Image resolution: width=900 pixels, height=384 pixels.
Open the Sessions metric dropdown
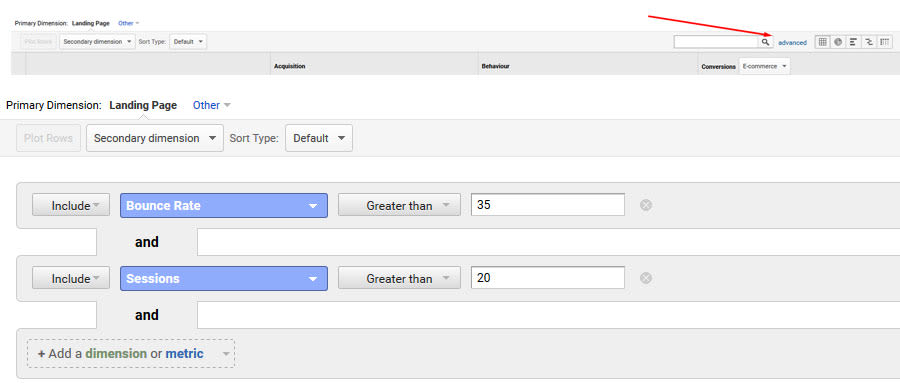click(224, 278)
